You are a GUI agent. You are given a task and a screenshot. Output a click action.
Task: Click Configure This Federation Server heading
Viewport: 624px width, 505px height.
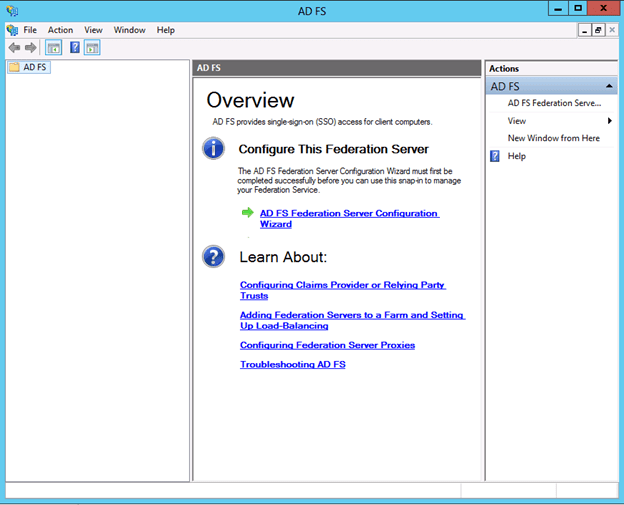coord(333,149)
